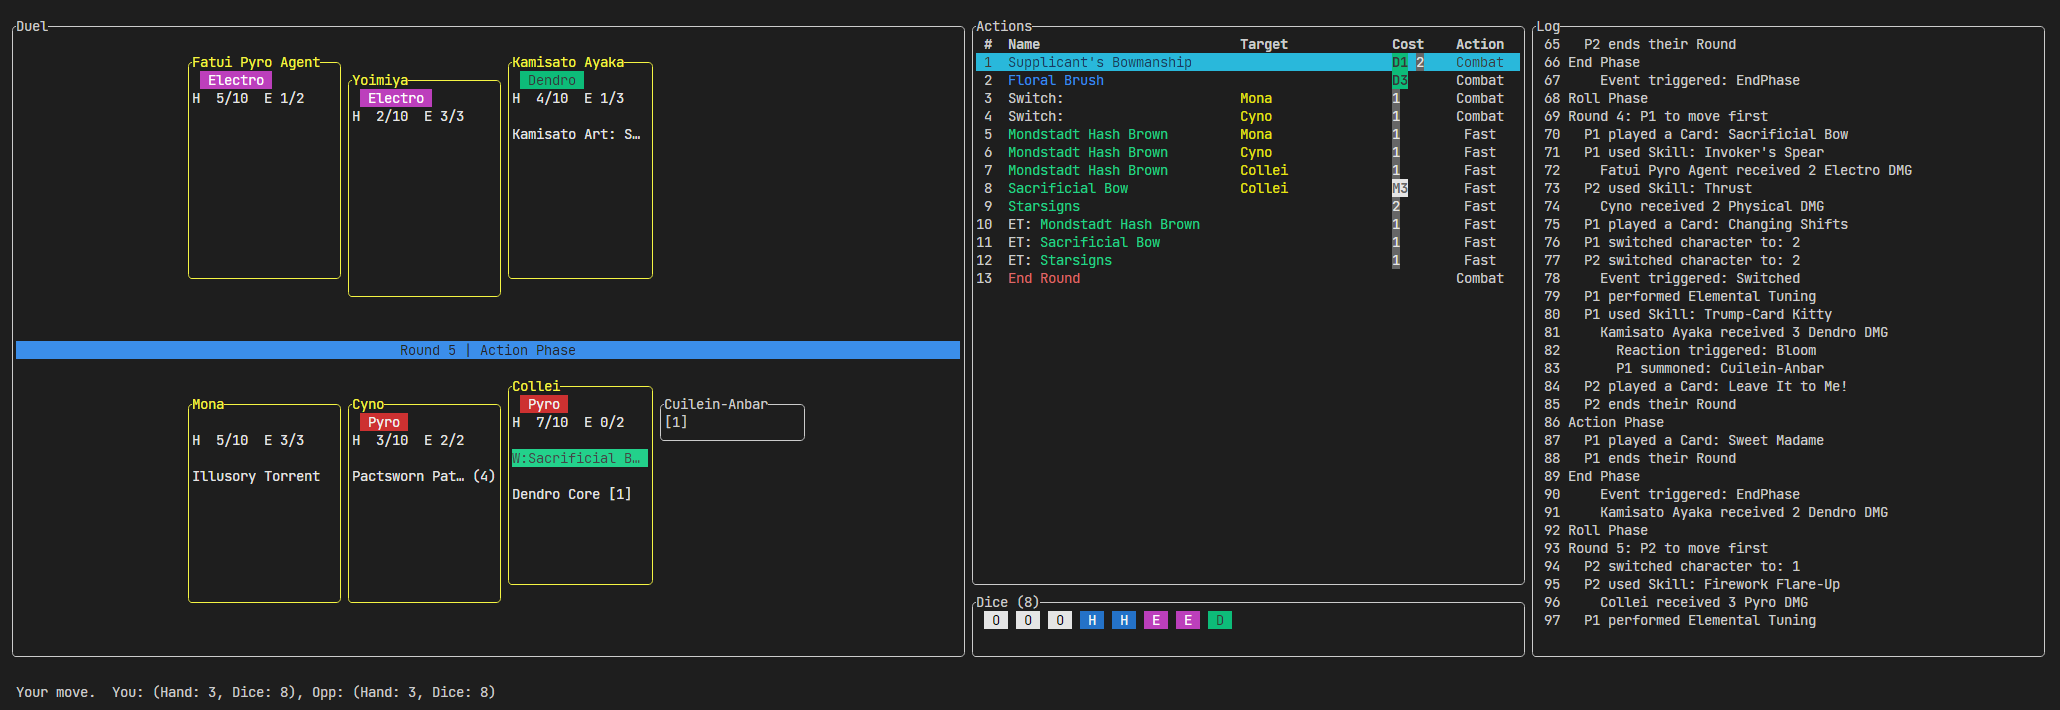Click log entry 'P2 used Skill: Firework Flare-Up'
The height and width of the screenshot is (710, 2060).
coord(1712,584)
